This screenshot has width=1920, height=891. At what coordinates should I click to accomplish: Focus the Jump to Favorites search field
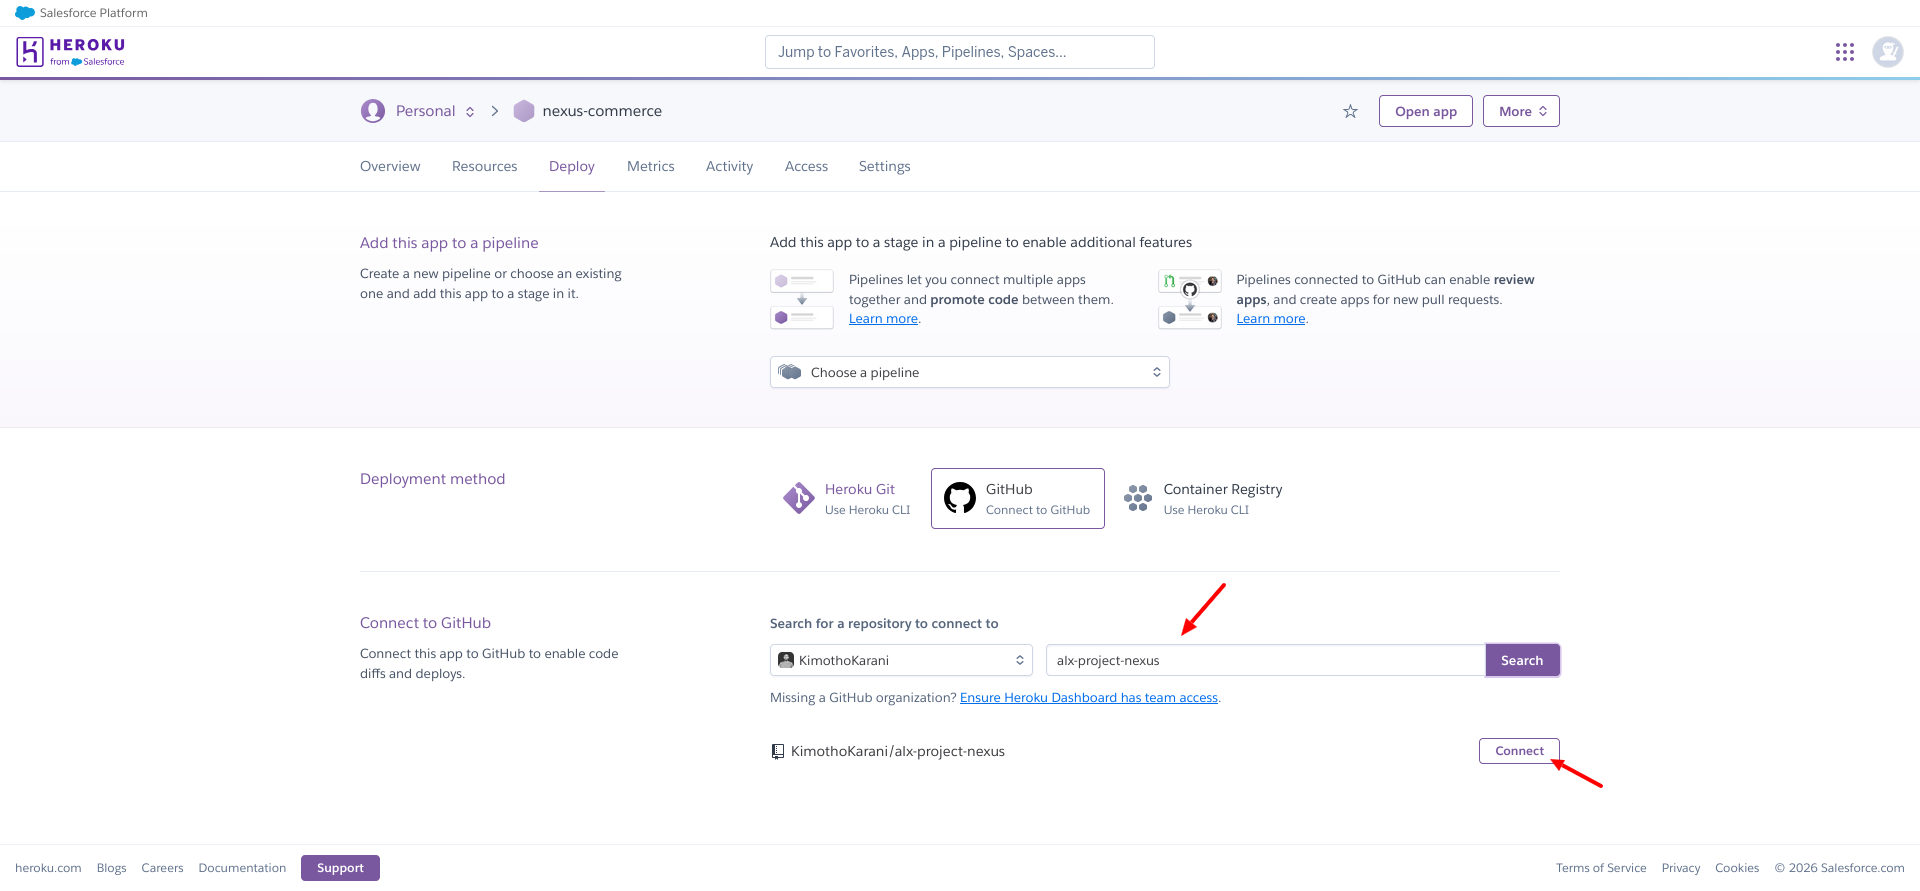960,52
